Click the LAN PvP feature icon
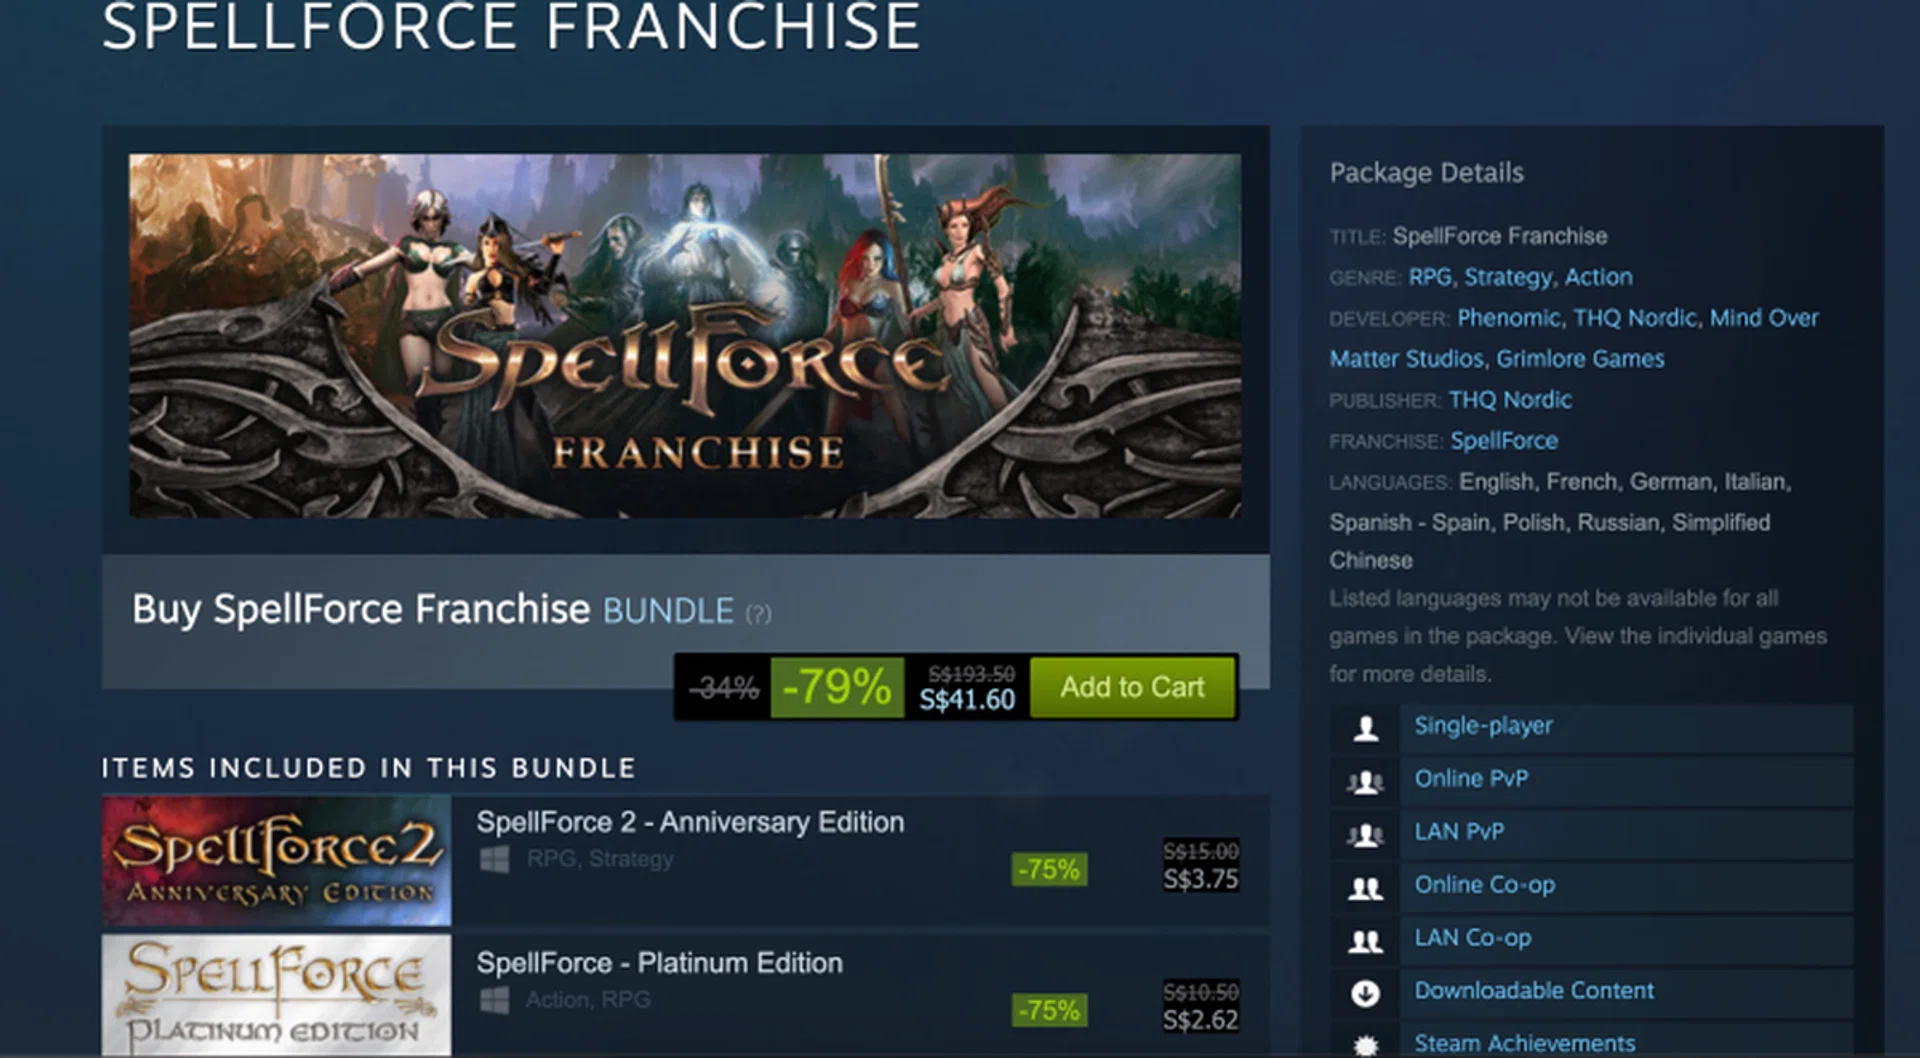1920x1058 pixels. [1365, 834]
